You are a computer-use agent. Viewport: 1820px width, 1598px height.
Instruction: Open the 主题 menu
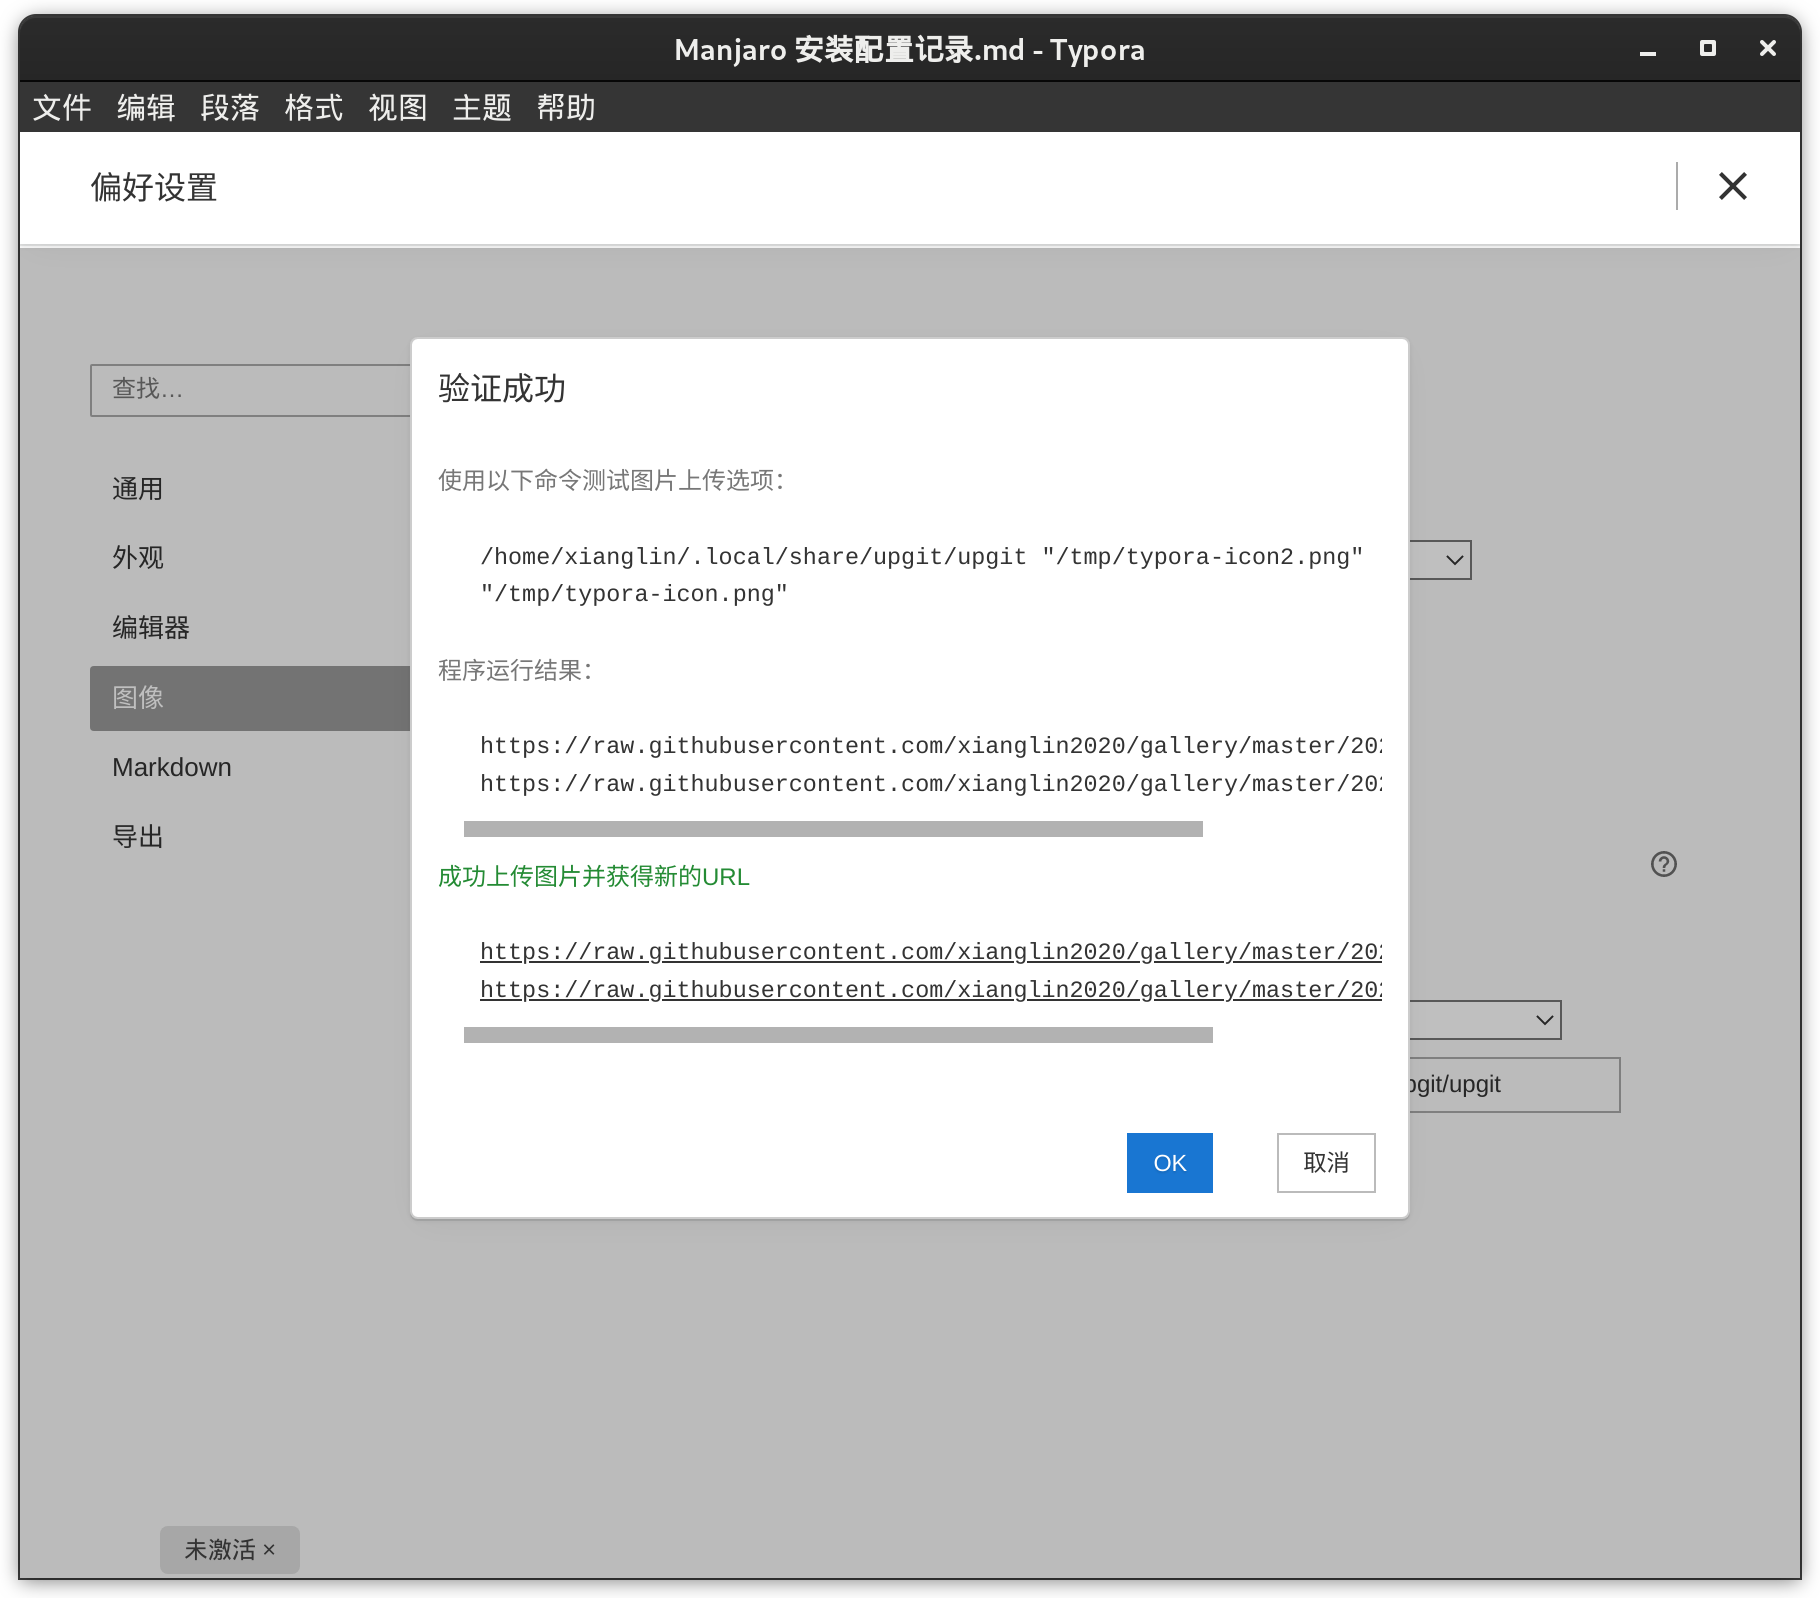point(482,107)
